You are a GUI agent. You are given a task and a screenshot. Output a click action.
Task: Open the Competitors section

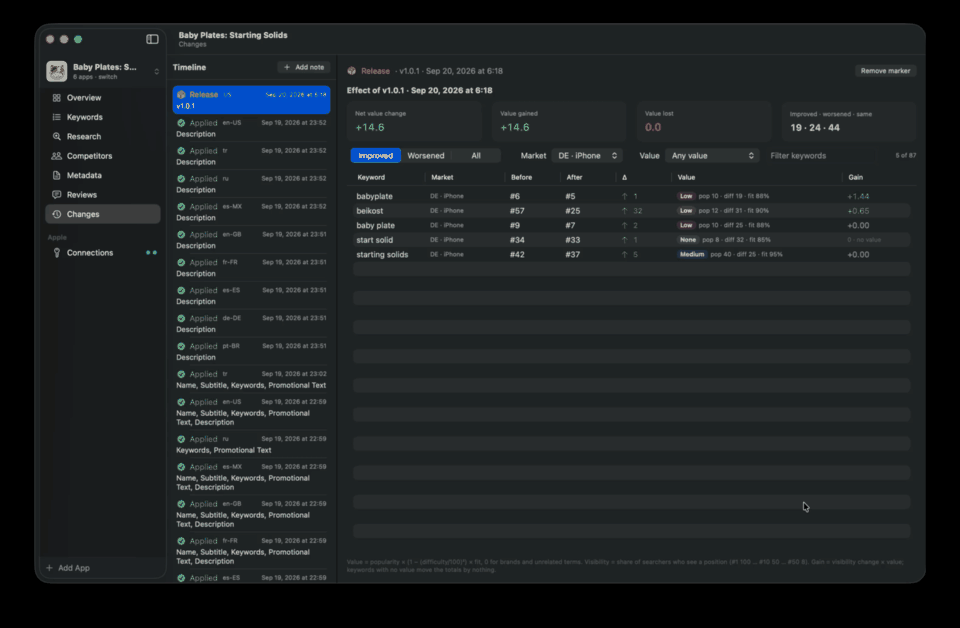point(103,156)
